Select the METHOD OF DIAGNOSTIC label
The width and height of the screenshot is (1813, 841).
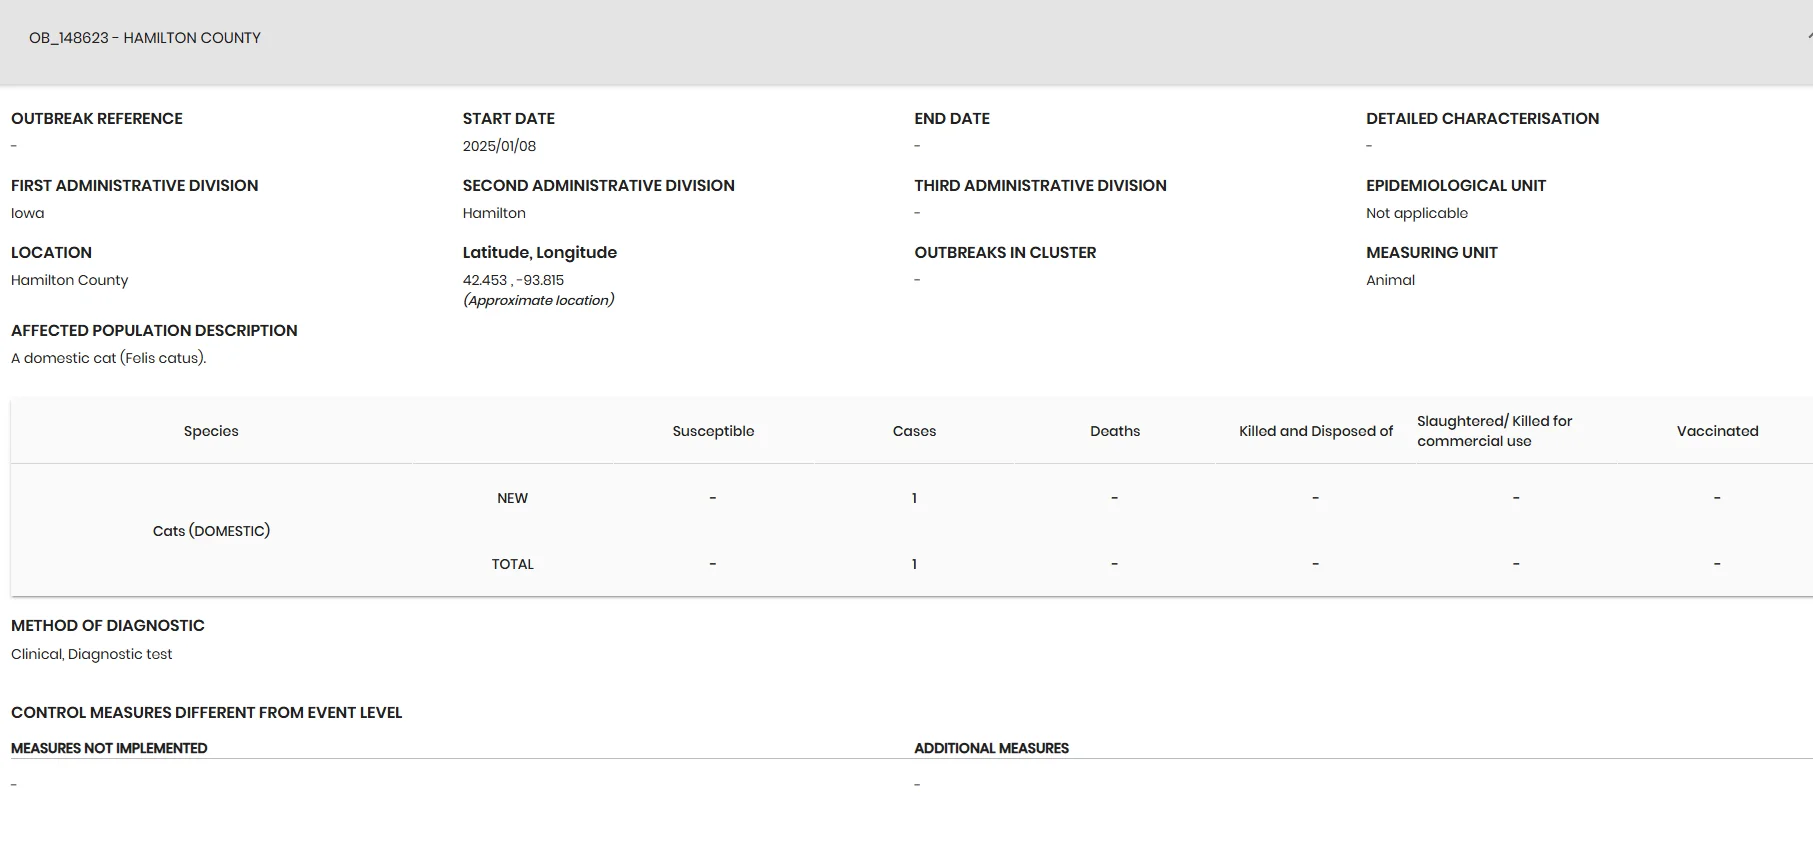pyautogui.click(x=108, y=625)
